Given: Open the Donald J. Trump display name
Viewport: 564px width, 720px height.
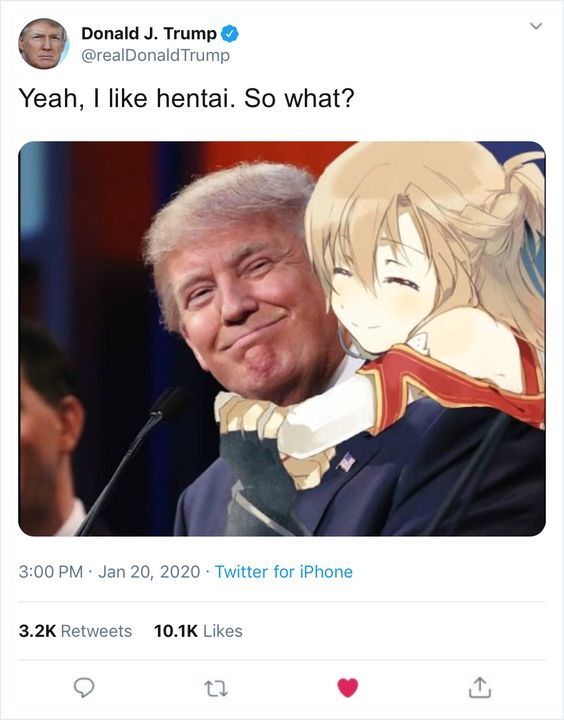Looking at the screenshot, I should (x=149, y=34).
